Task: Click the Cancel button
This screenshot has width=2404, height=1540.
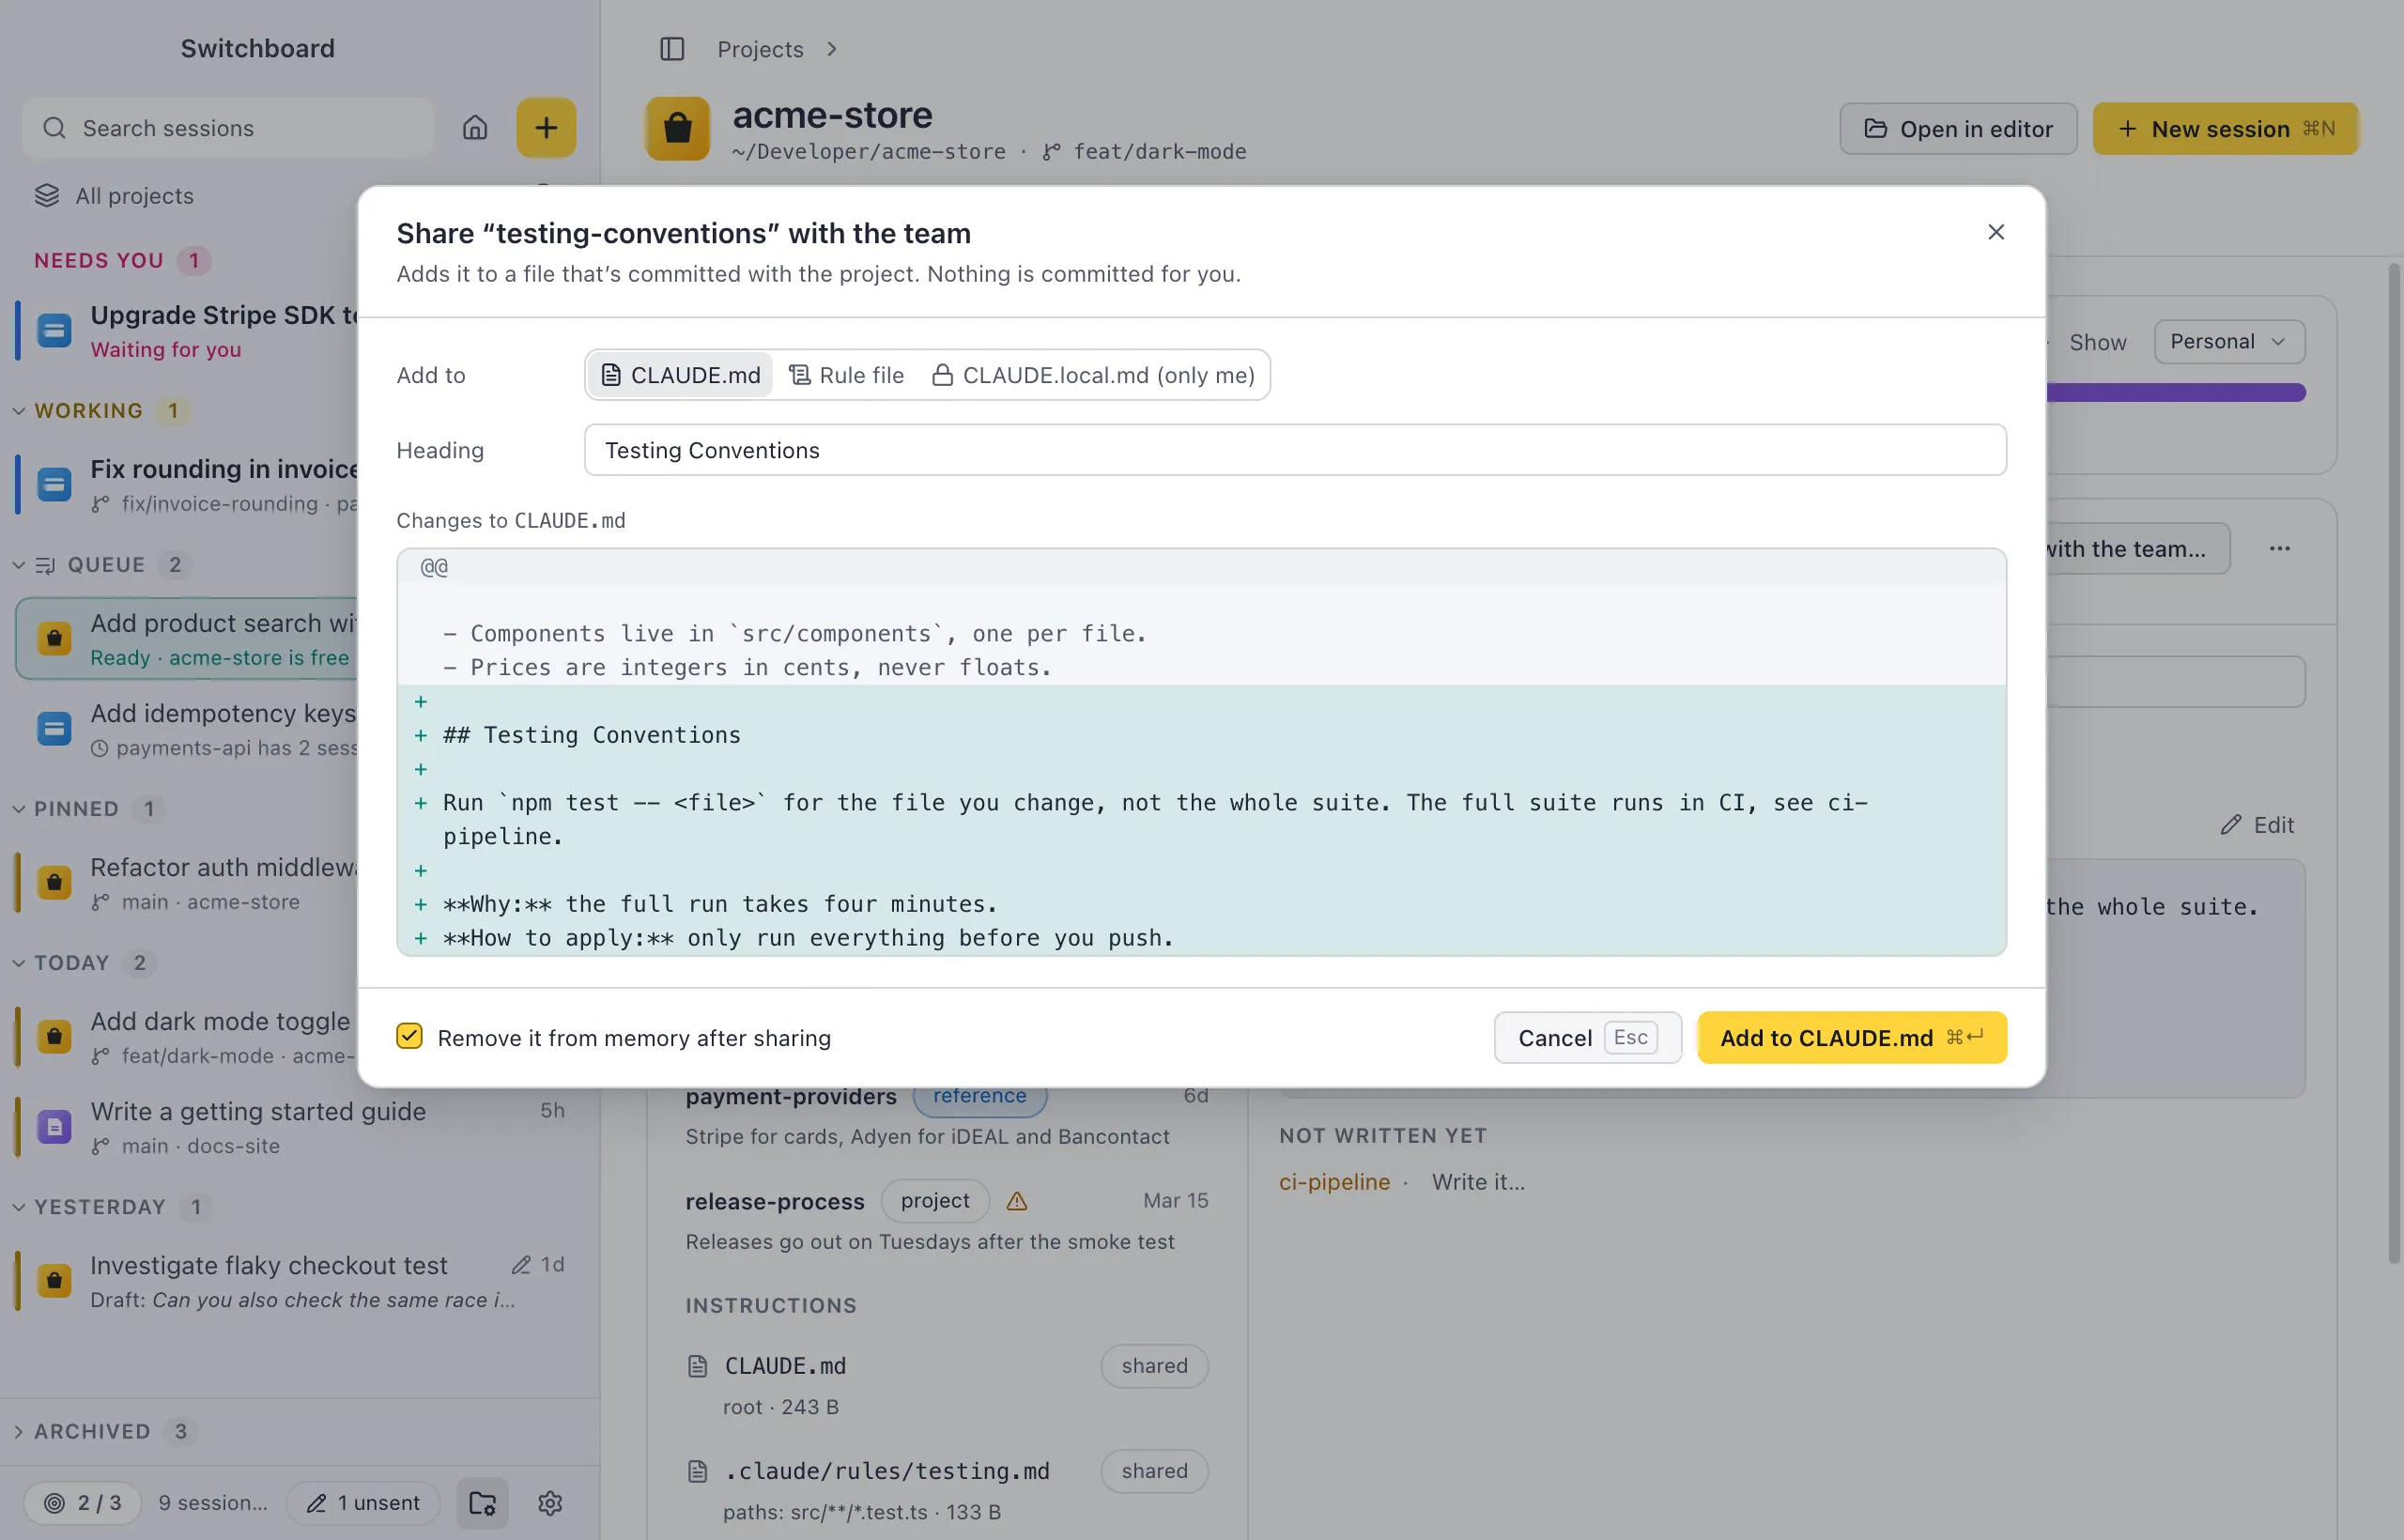Action: click(x=1588, y=1038)
